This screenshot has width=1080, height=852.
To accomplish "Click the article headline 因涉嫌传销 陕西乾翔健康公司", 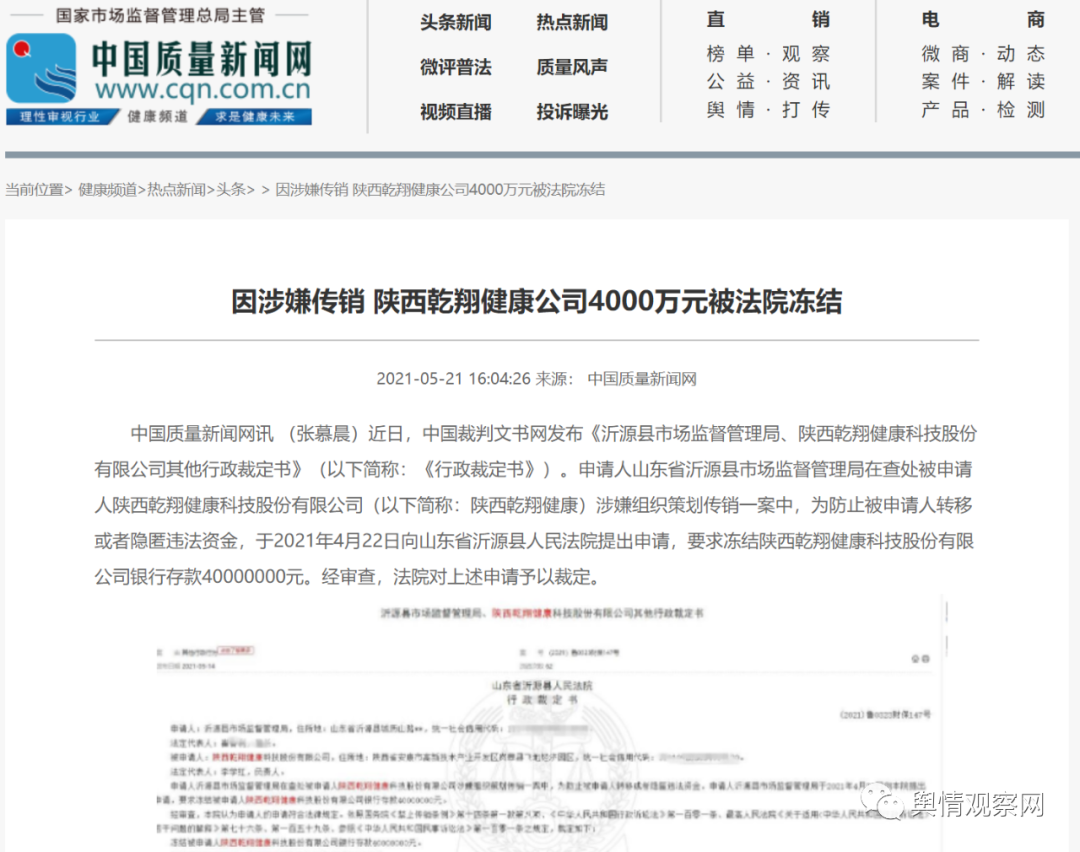I will coord(537,302).
